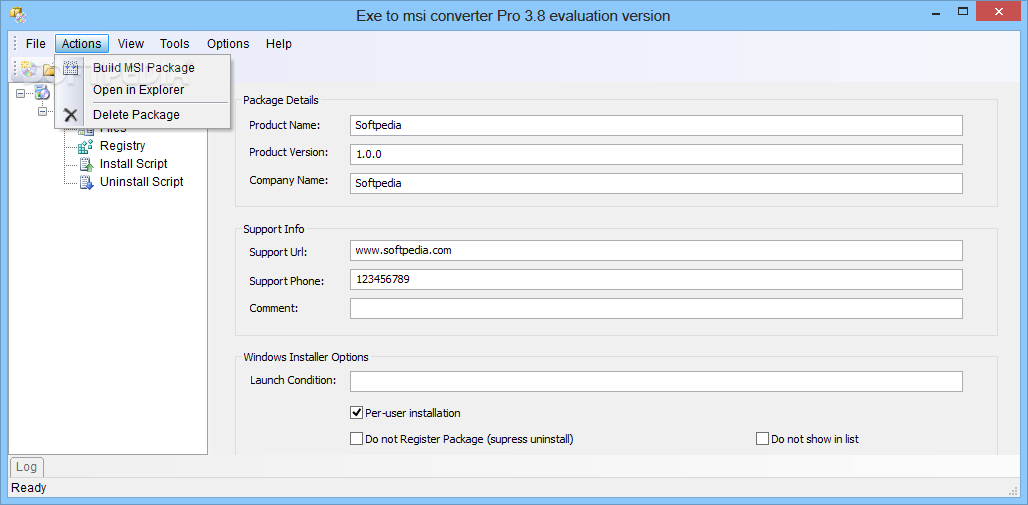
Task: Click the Product Name field
Action: [x=656, y=125]
